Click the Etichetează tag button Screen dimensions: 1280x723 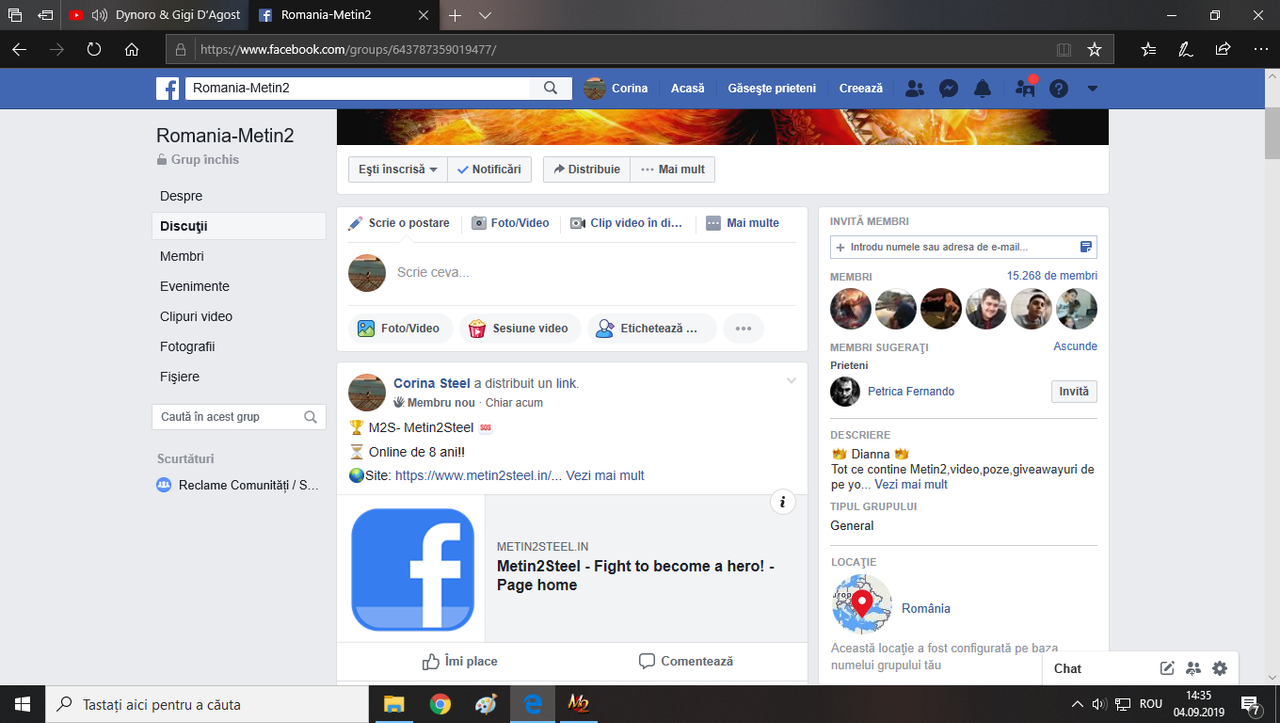tap(652, 328)
